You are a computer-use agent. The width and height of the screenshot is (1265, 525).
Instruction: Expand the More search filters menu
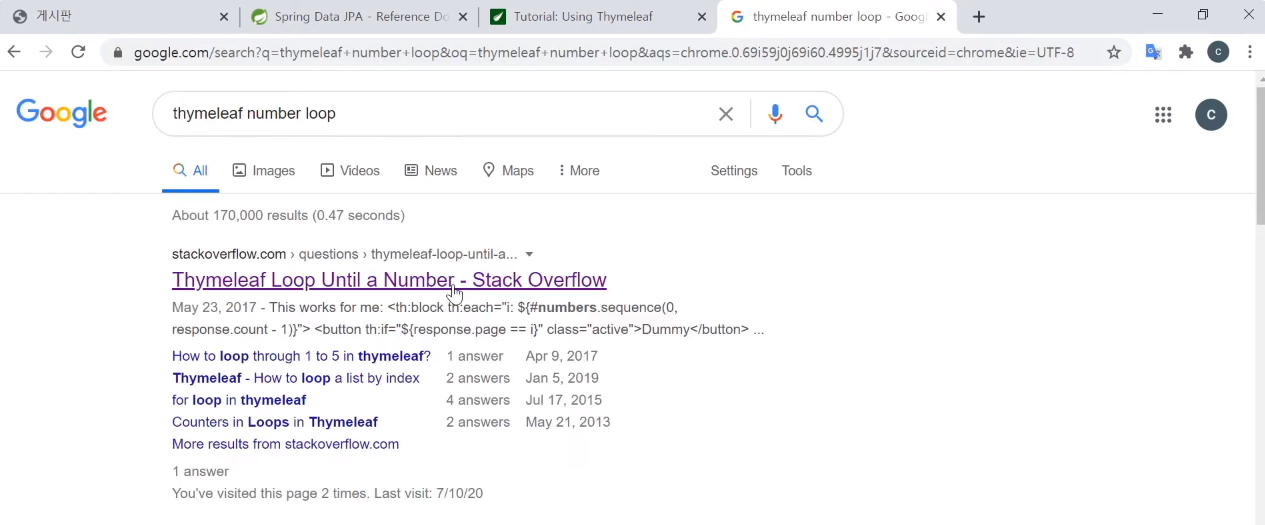[579, 171]
